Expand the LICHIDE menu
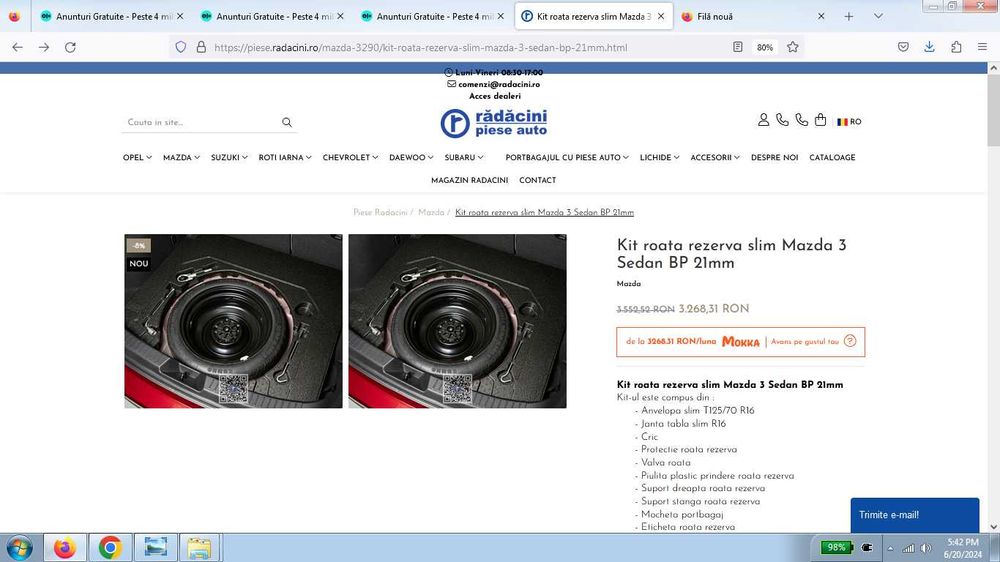 point(659,158)
